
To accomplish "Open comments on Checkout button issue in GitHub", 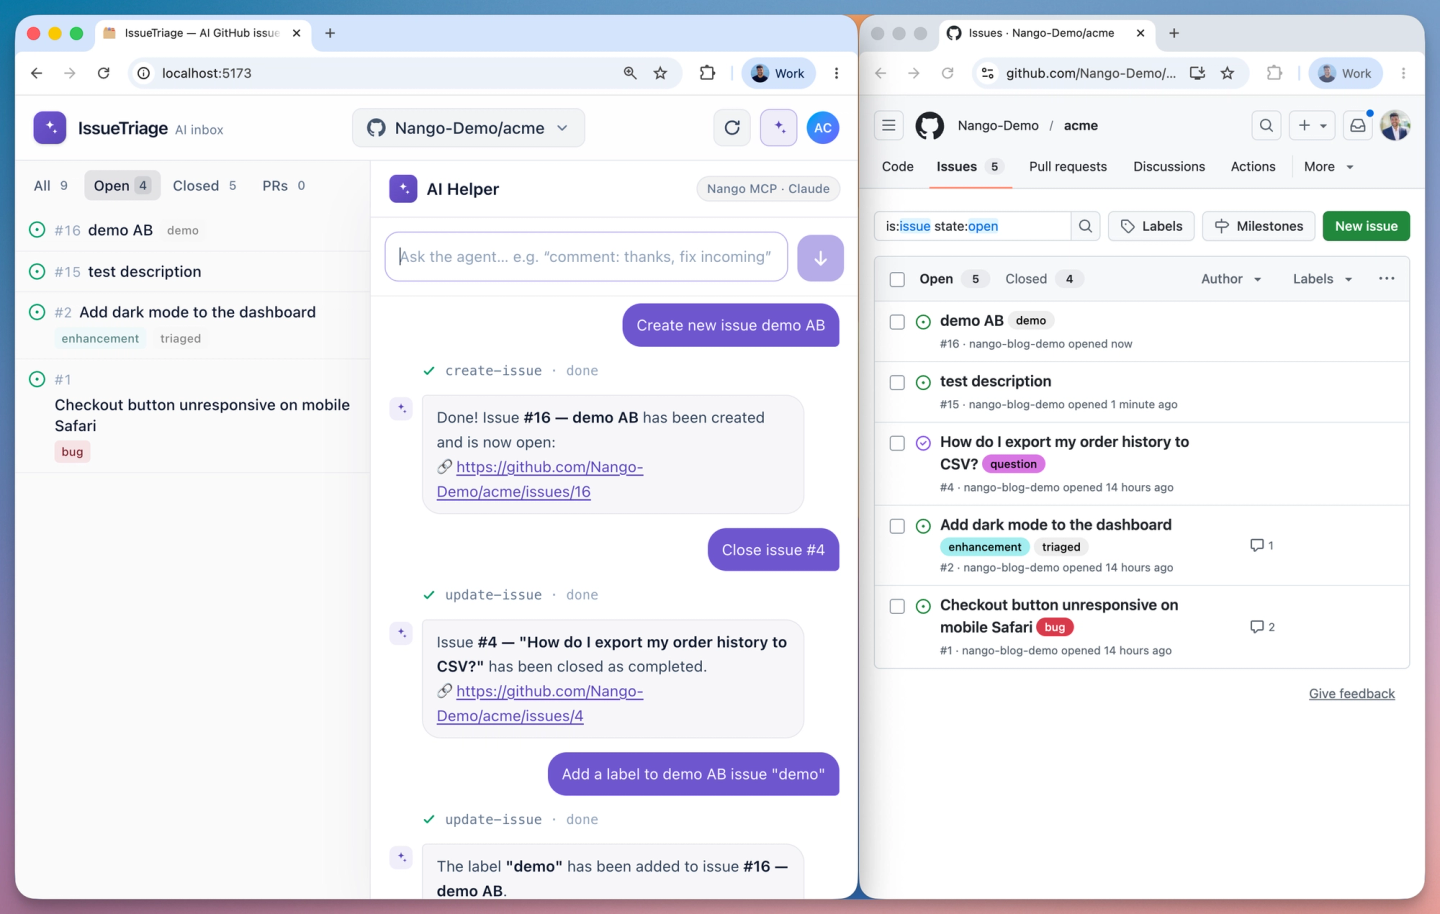I will pyautogui.click(x=1262, y=627).
